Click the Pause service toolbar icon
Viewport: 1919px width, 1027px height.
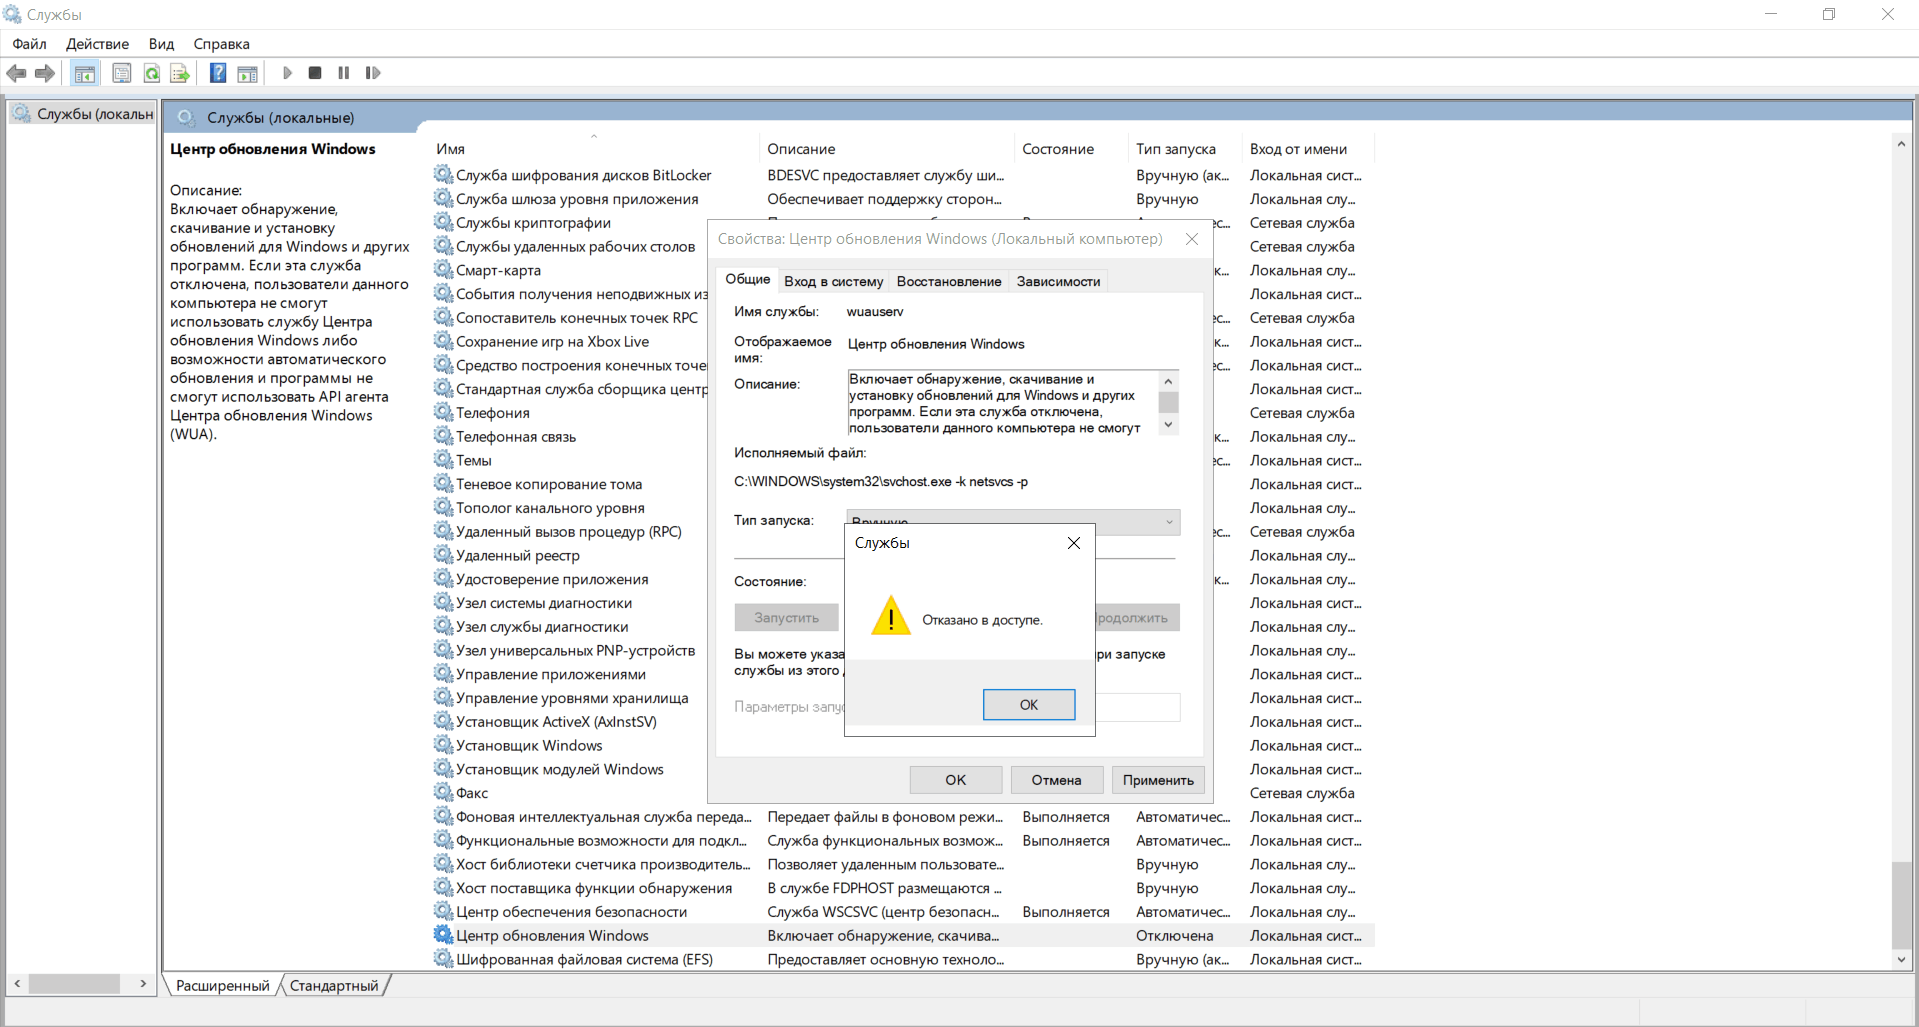coord(344,73)
